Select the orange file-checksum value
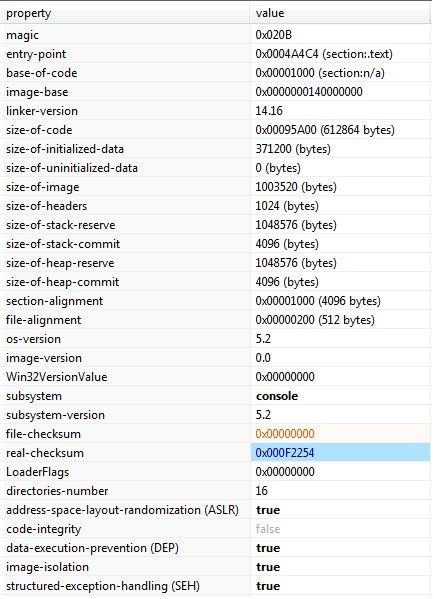434x599 pixels. coord(285,434)
